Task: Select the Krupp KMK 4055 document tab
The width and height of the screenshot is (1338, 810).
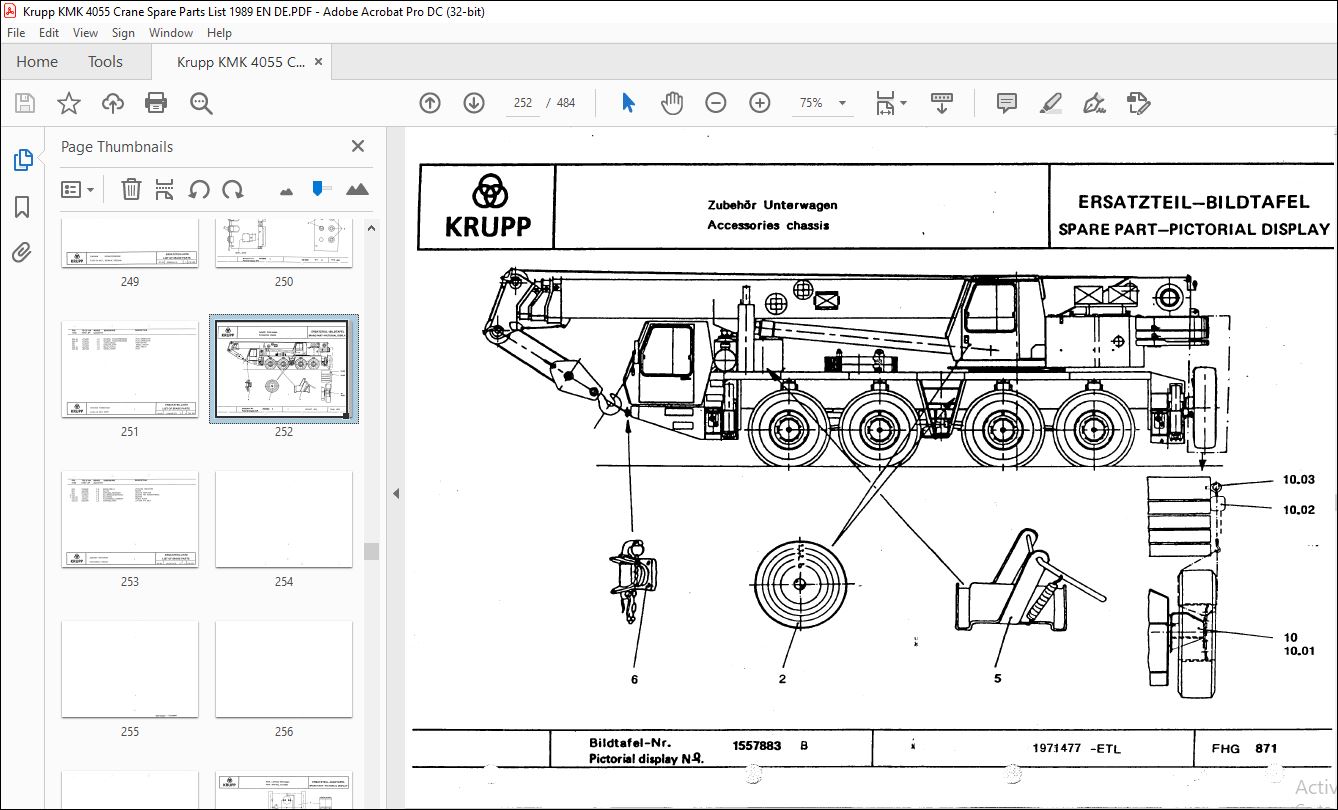Action: (x=241, y=62)
